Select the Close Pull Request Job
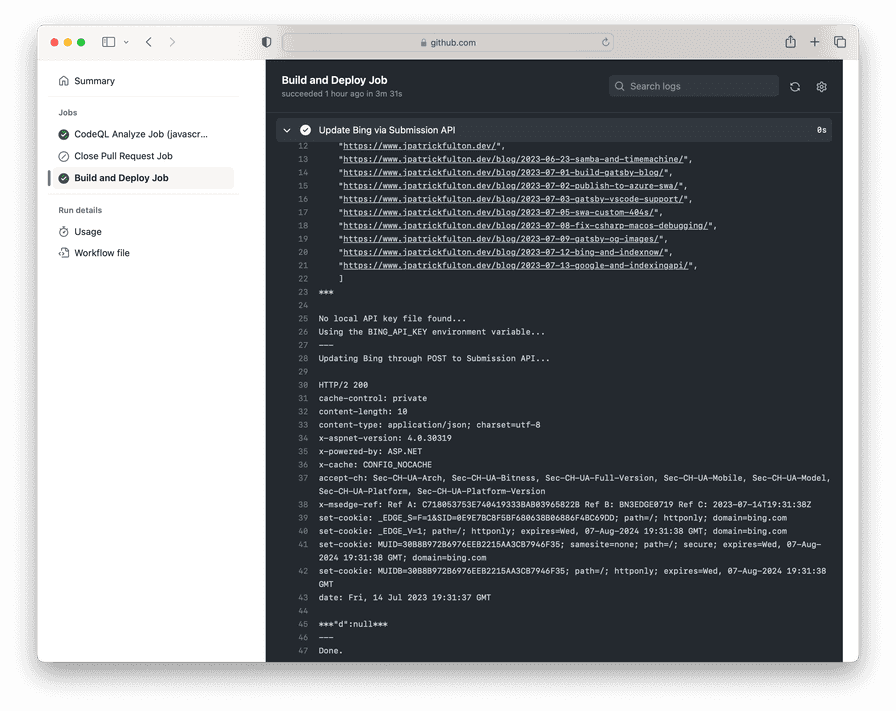 123,156
